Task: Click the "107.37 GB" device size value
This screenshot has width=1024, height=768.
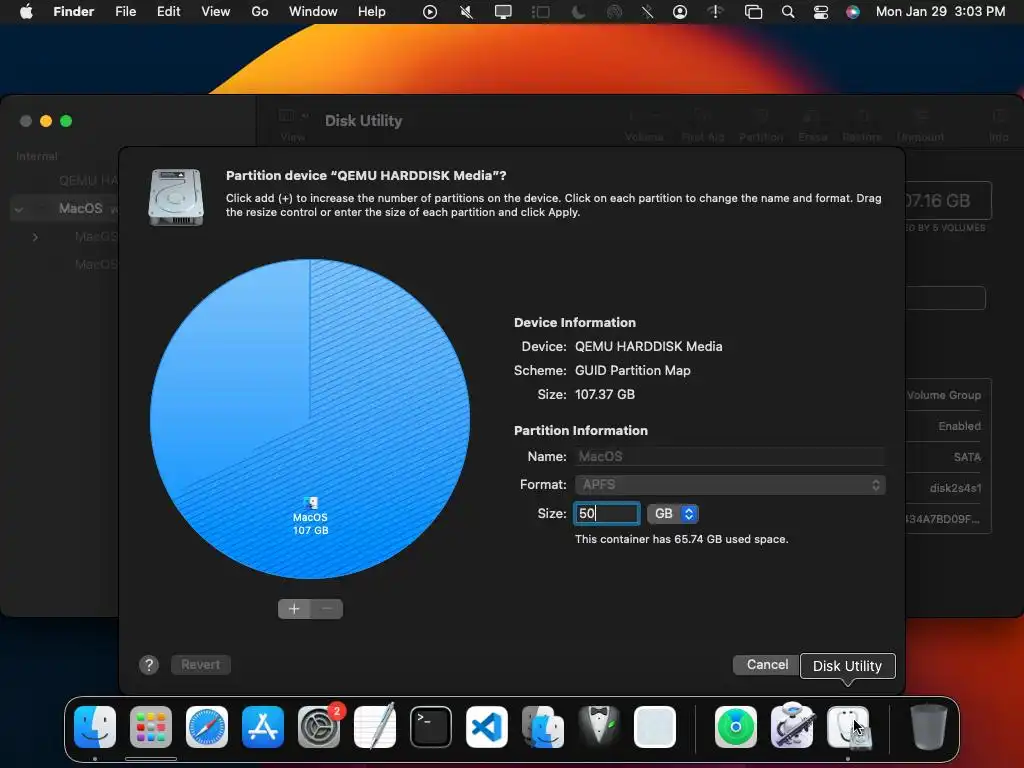Action: click(x=605, y=394)
